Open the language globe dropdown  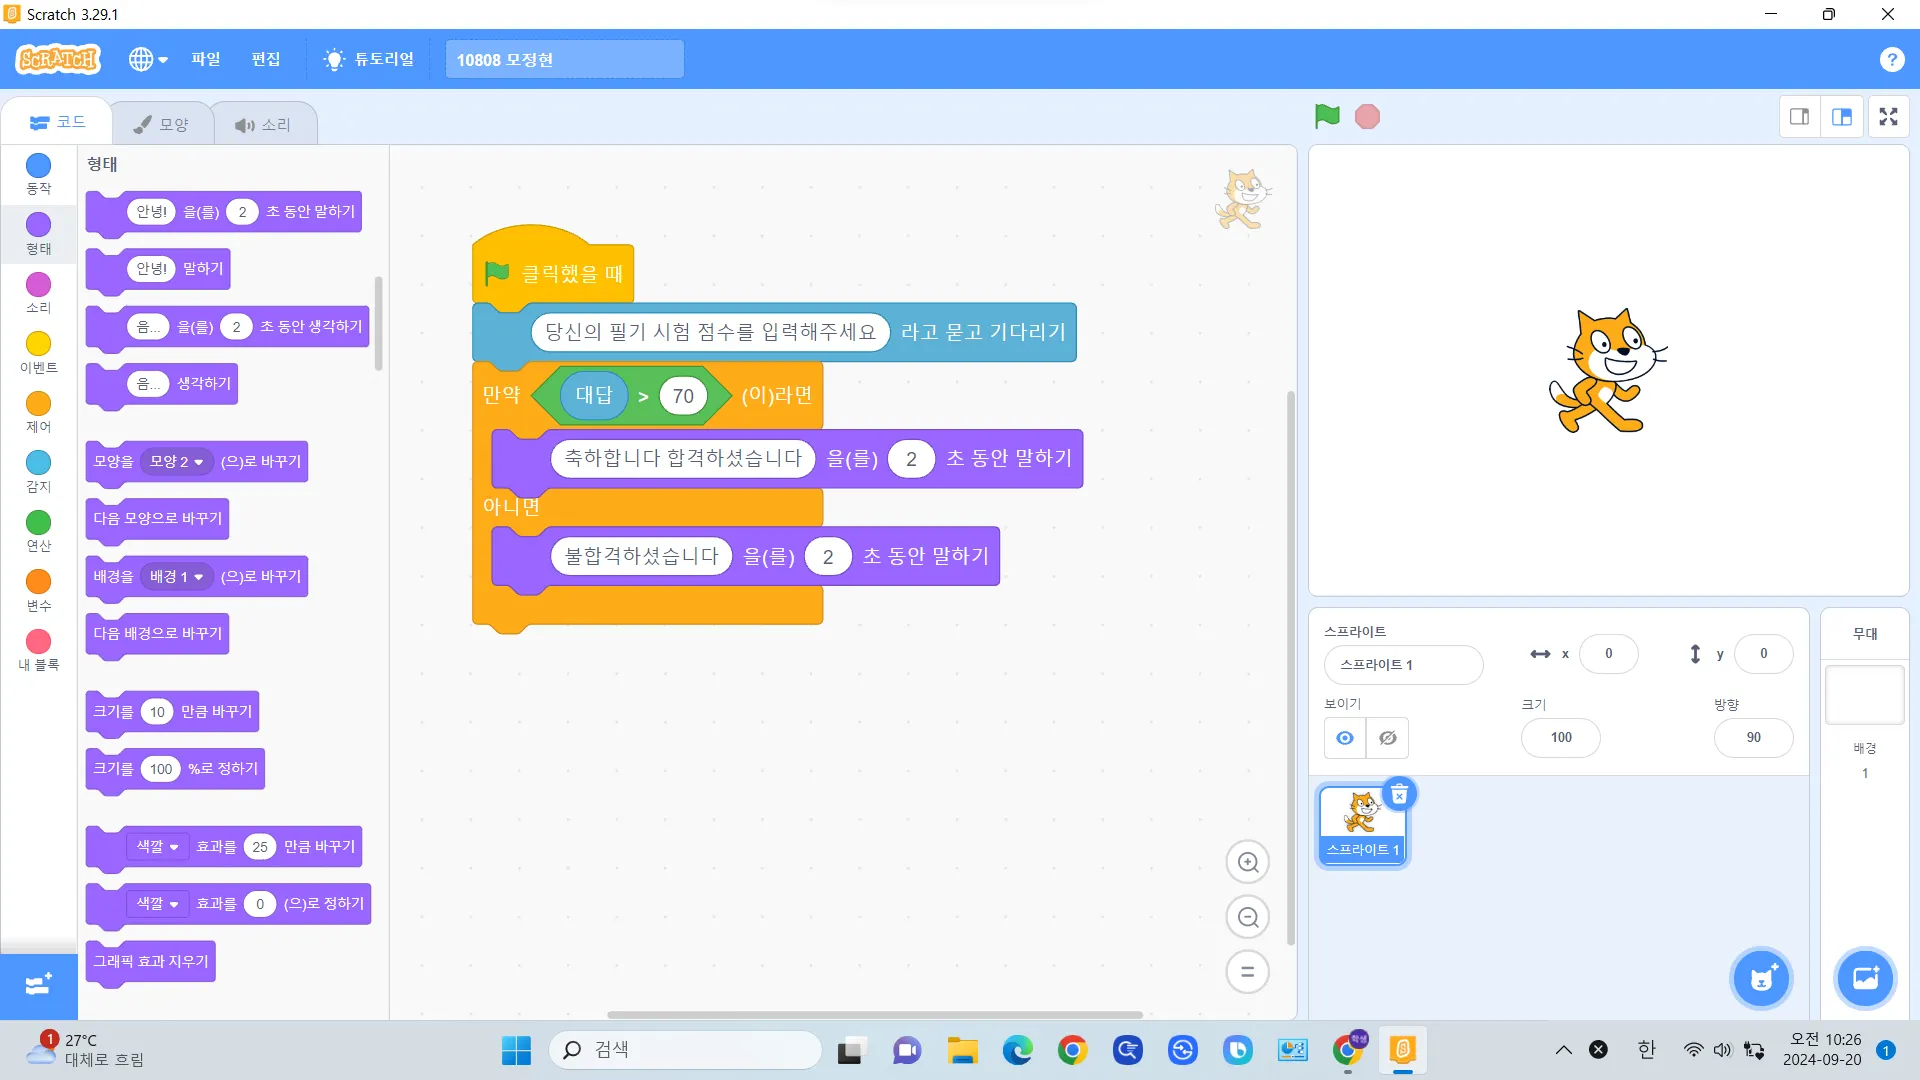click(x=147, y=59)
